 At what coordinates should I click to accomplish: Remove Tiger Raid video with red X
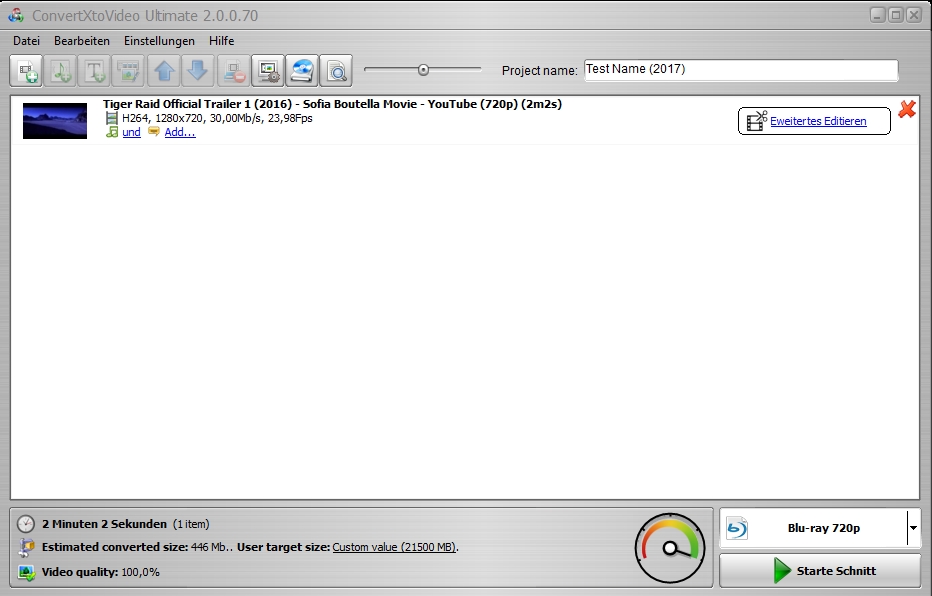[907, 109]
